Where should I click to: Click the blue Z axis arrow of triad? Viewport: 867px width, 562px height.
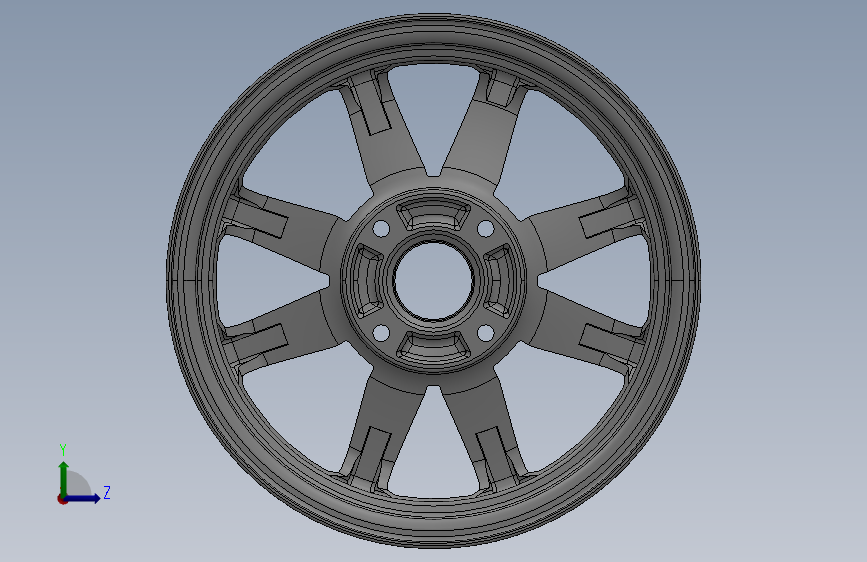point(83,498)
